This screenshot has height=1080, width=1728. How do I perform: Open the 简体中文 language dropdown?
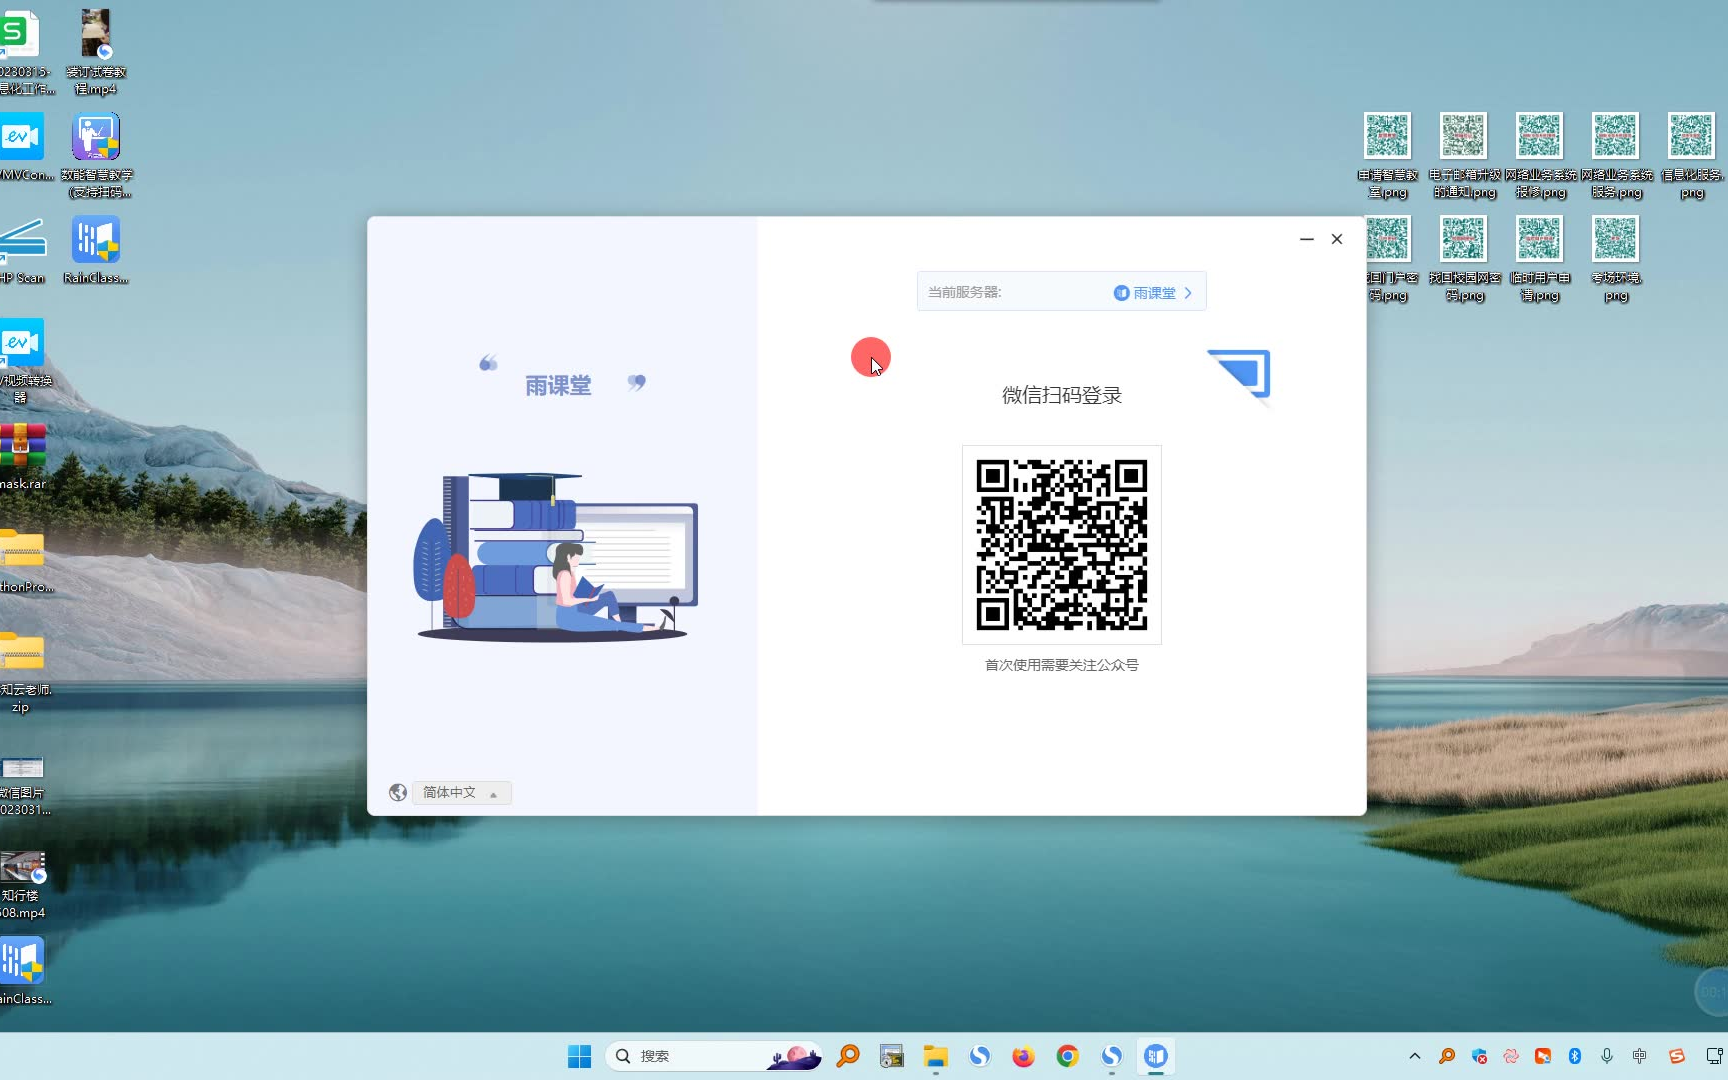pos(461,793)
